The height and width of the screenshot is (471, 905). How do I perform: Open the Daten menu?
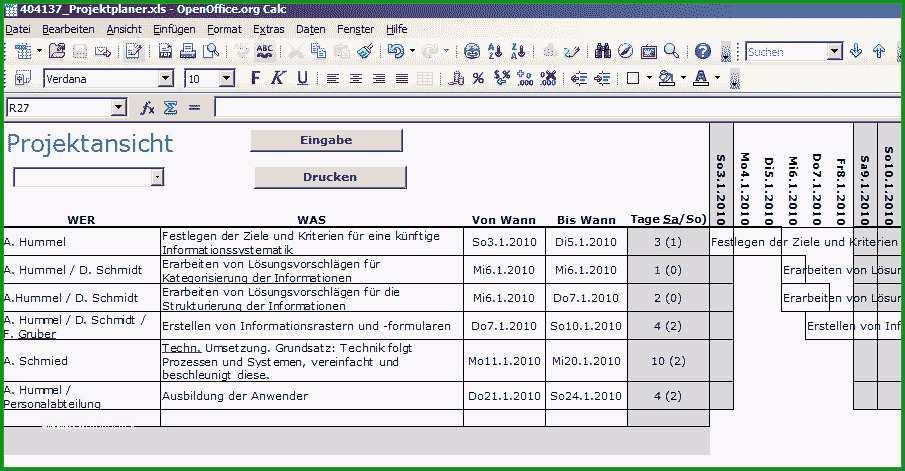click(x=311, y=29)
